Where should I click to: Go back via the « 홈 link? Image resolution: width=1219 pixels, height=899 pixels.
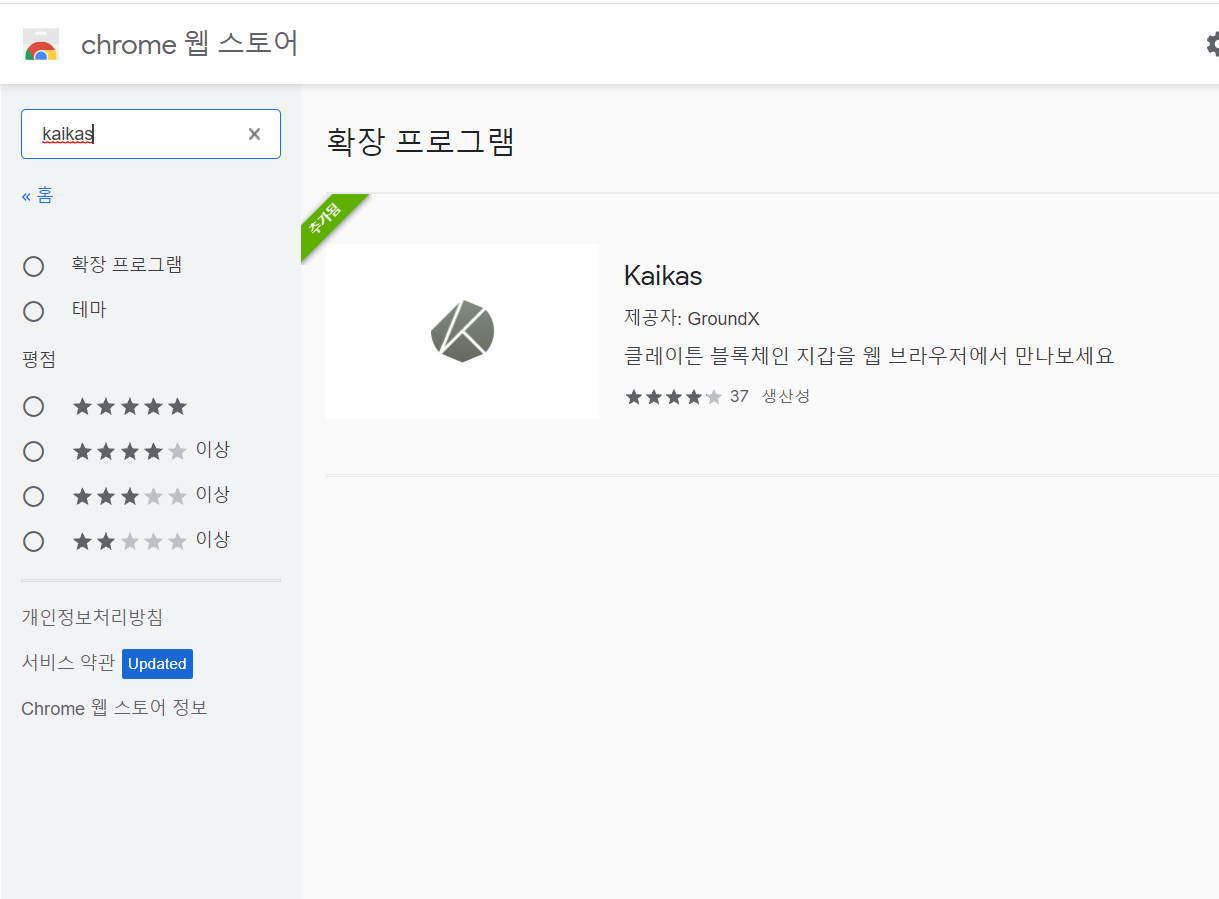pos(38,195)
